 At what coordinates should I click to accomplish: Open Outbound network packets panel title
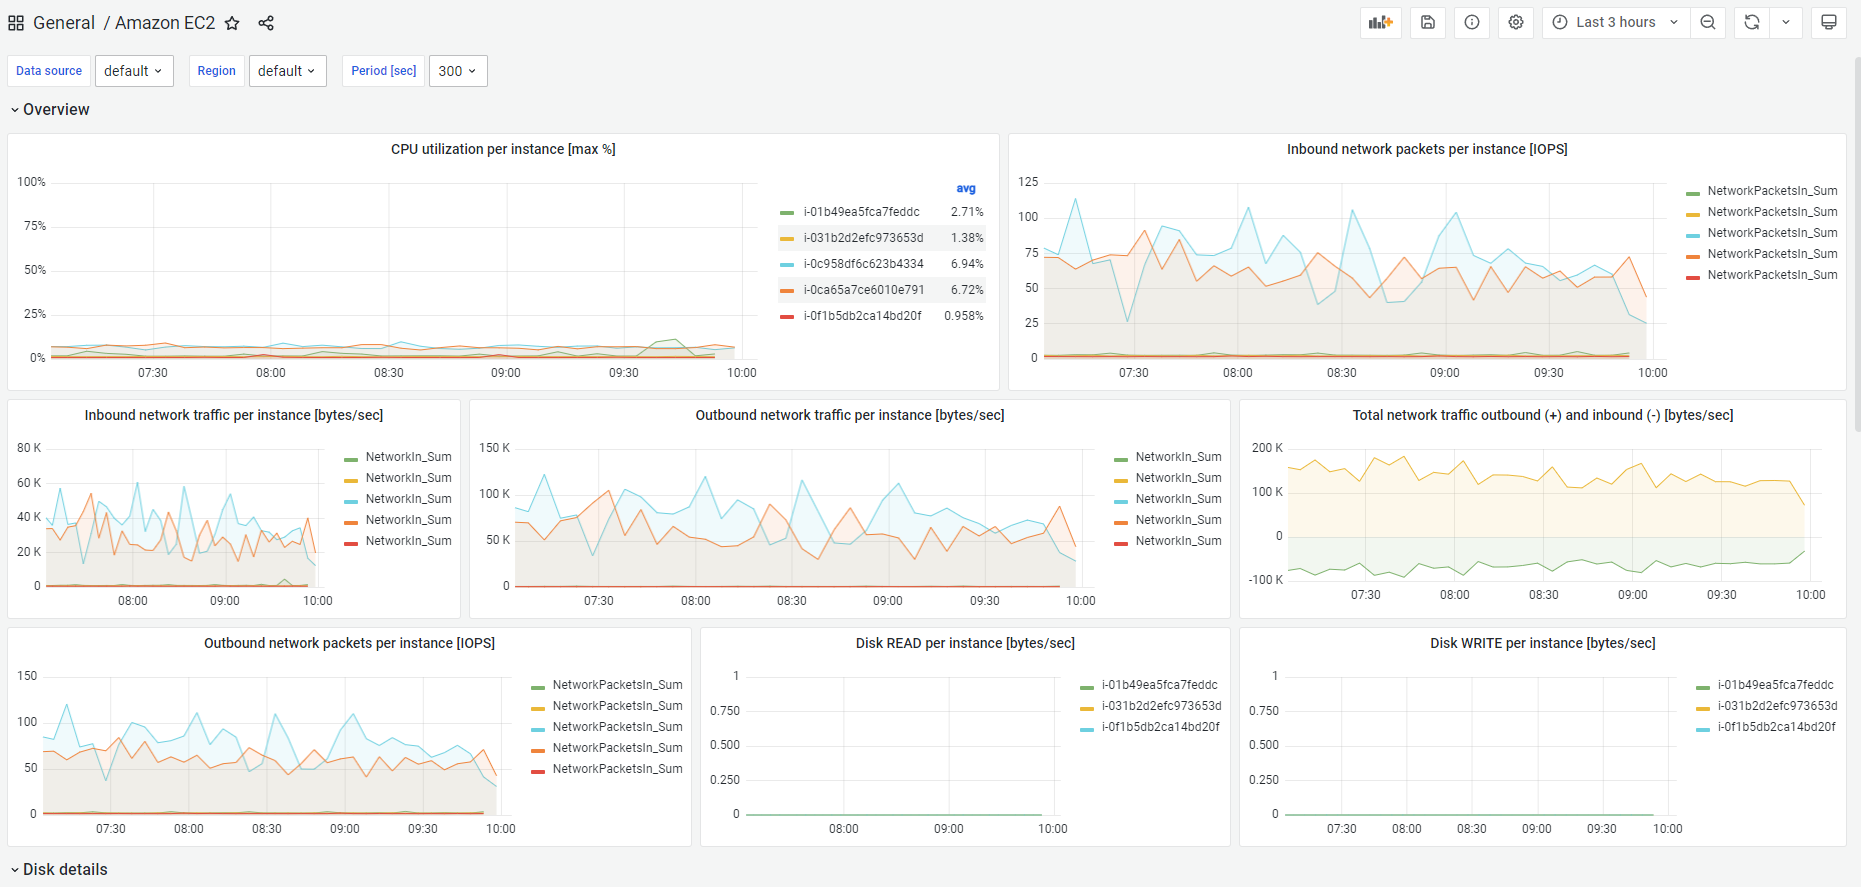pyautogui.click(x=350, y=643)
